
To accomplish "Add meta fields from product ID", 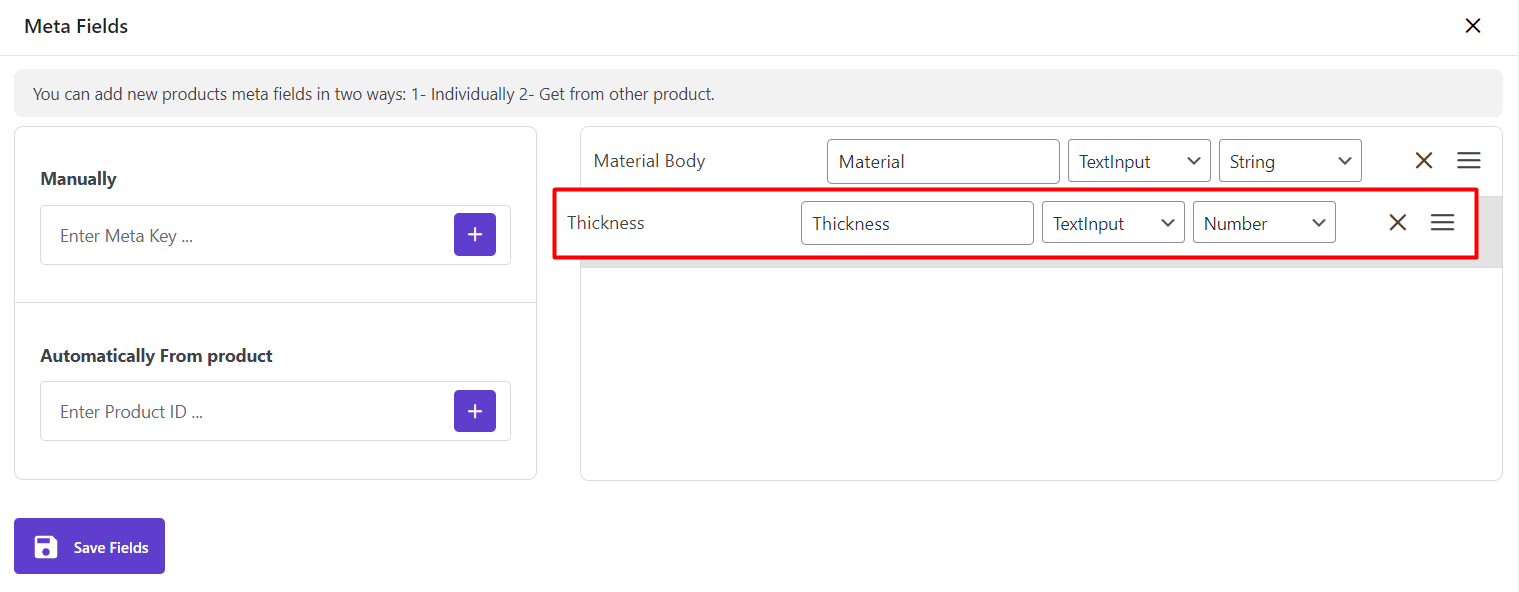I will tap(475, 411).
